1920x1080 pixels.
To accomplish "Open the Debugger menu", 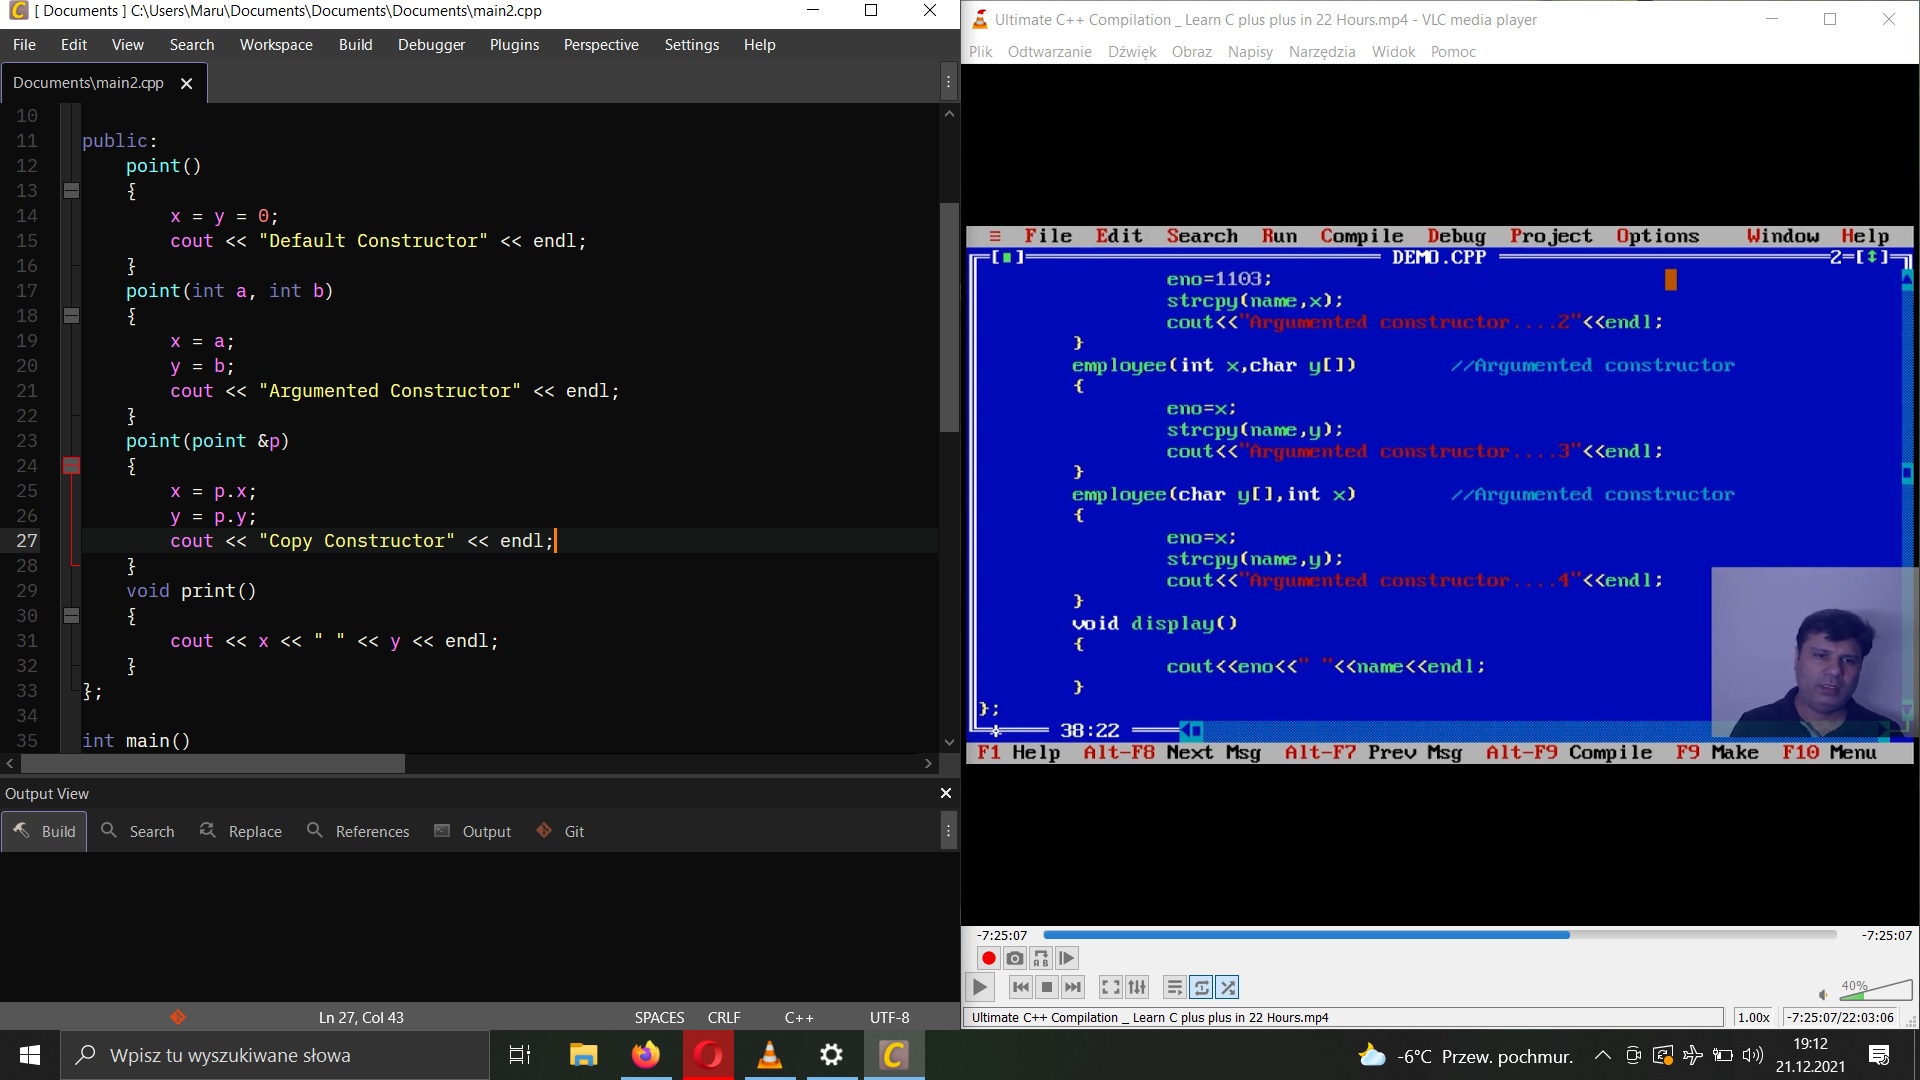I will 431,45.
